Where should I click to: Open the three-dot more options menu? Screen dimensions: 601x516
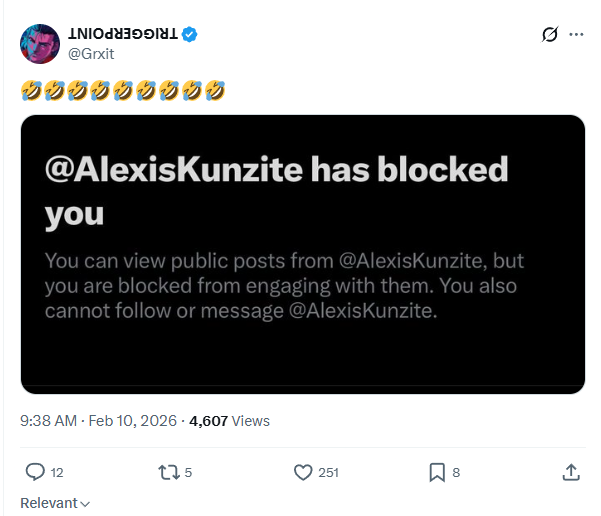coord(576,35)
